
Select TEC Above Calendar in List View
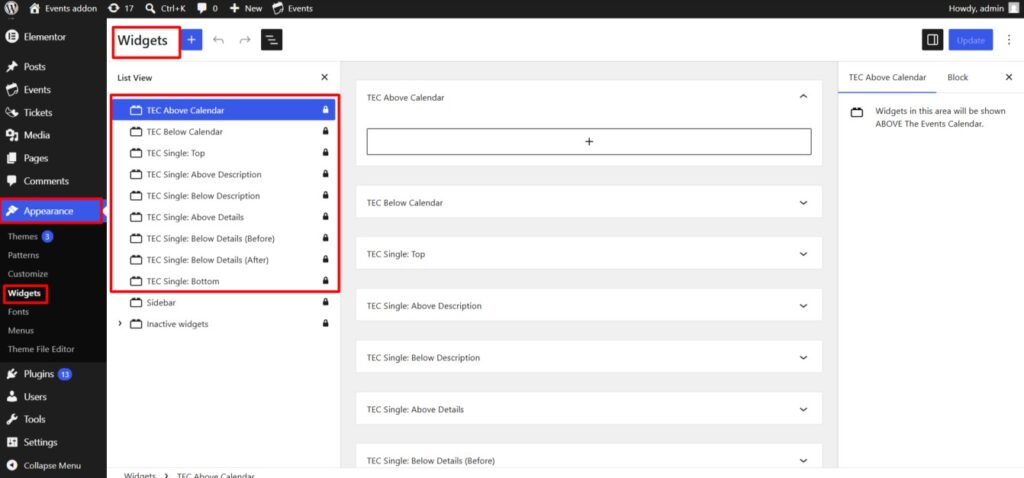tap(223, 110)
